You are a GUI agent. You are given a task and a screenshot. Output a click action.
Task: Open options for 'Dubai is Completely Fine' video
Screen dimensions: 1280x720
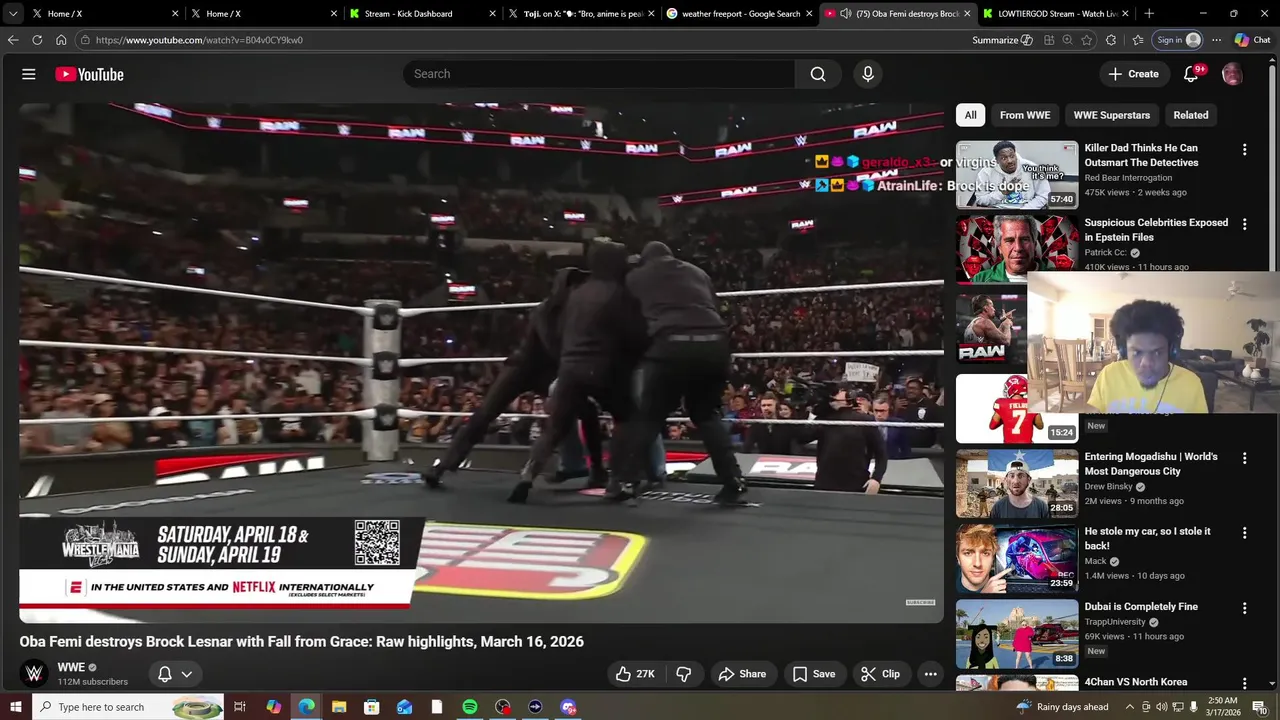click(1244, 608)
